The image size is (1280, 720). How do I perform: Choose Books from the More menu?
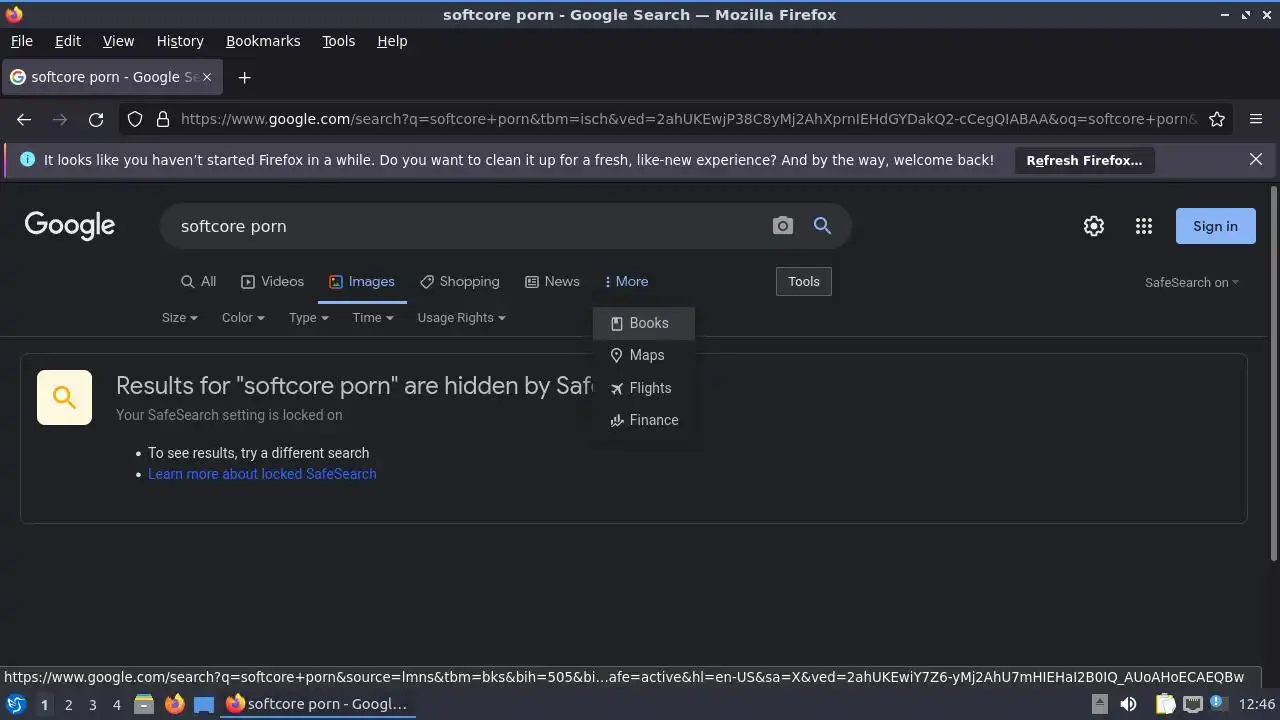643,323
